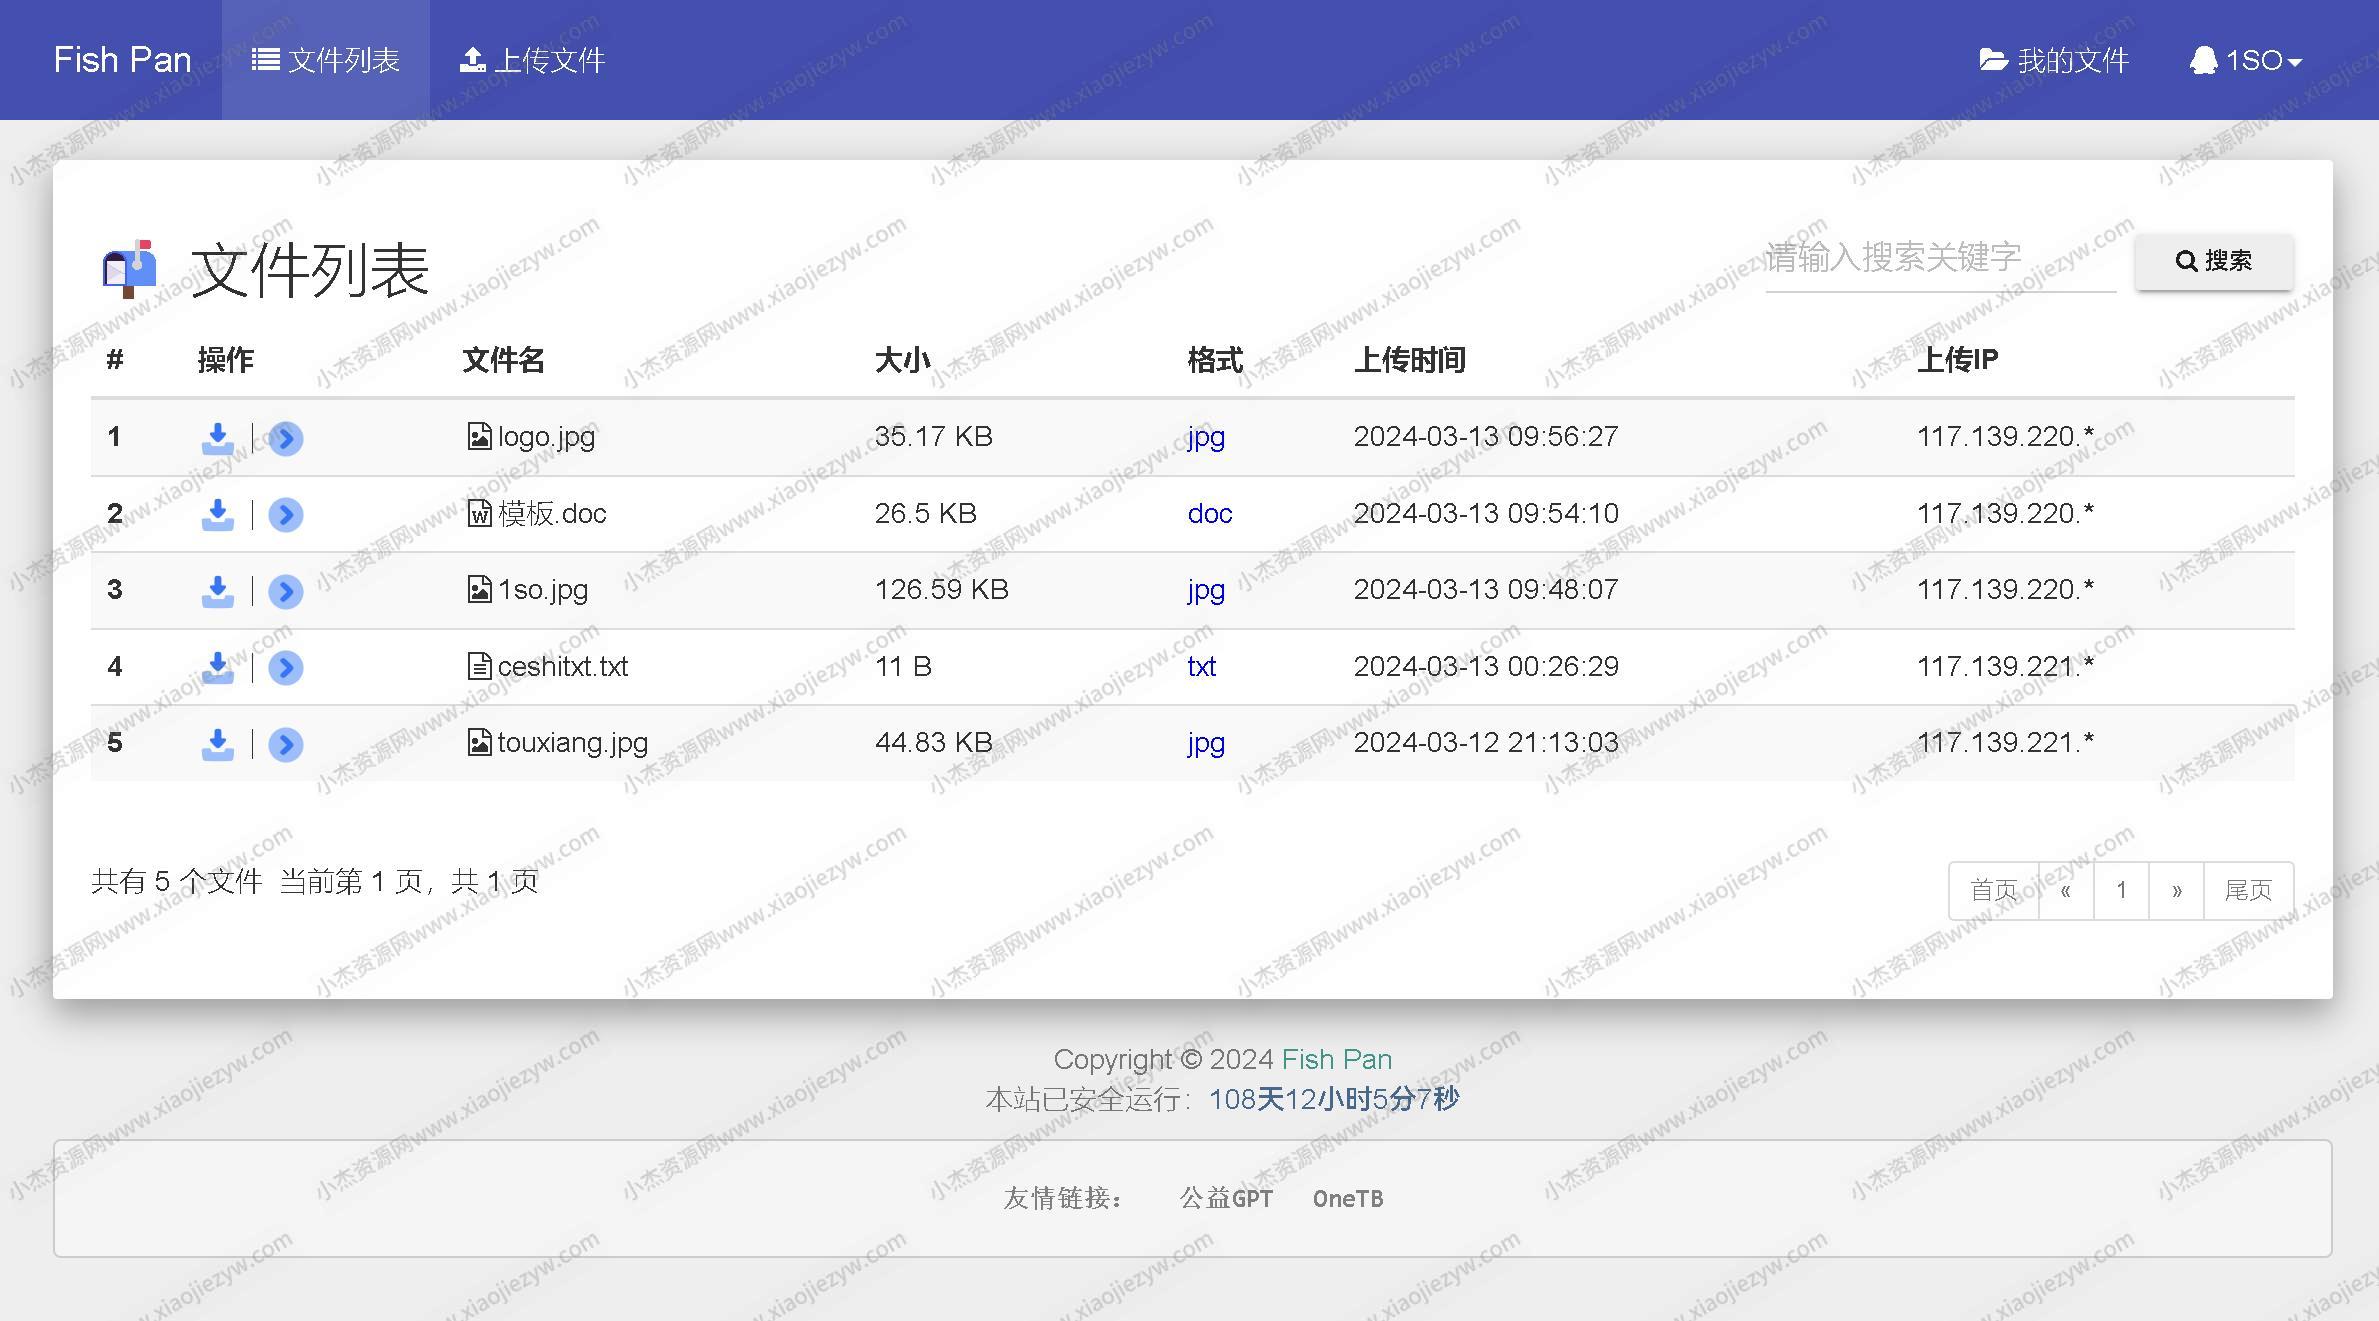Click the preview icon for logo.jpg

coord(286,438)
